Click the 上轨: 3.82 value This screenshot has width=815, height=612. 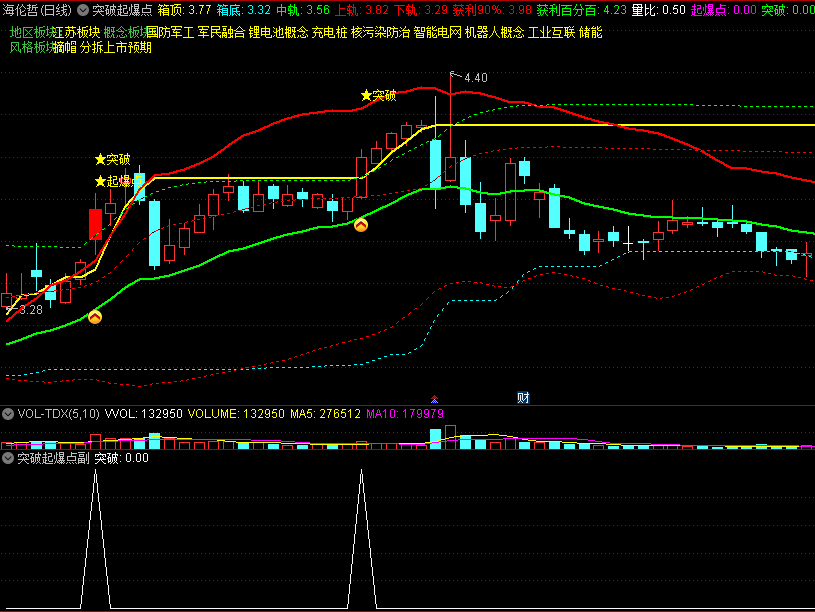(x=361, y=10)
